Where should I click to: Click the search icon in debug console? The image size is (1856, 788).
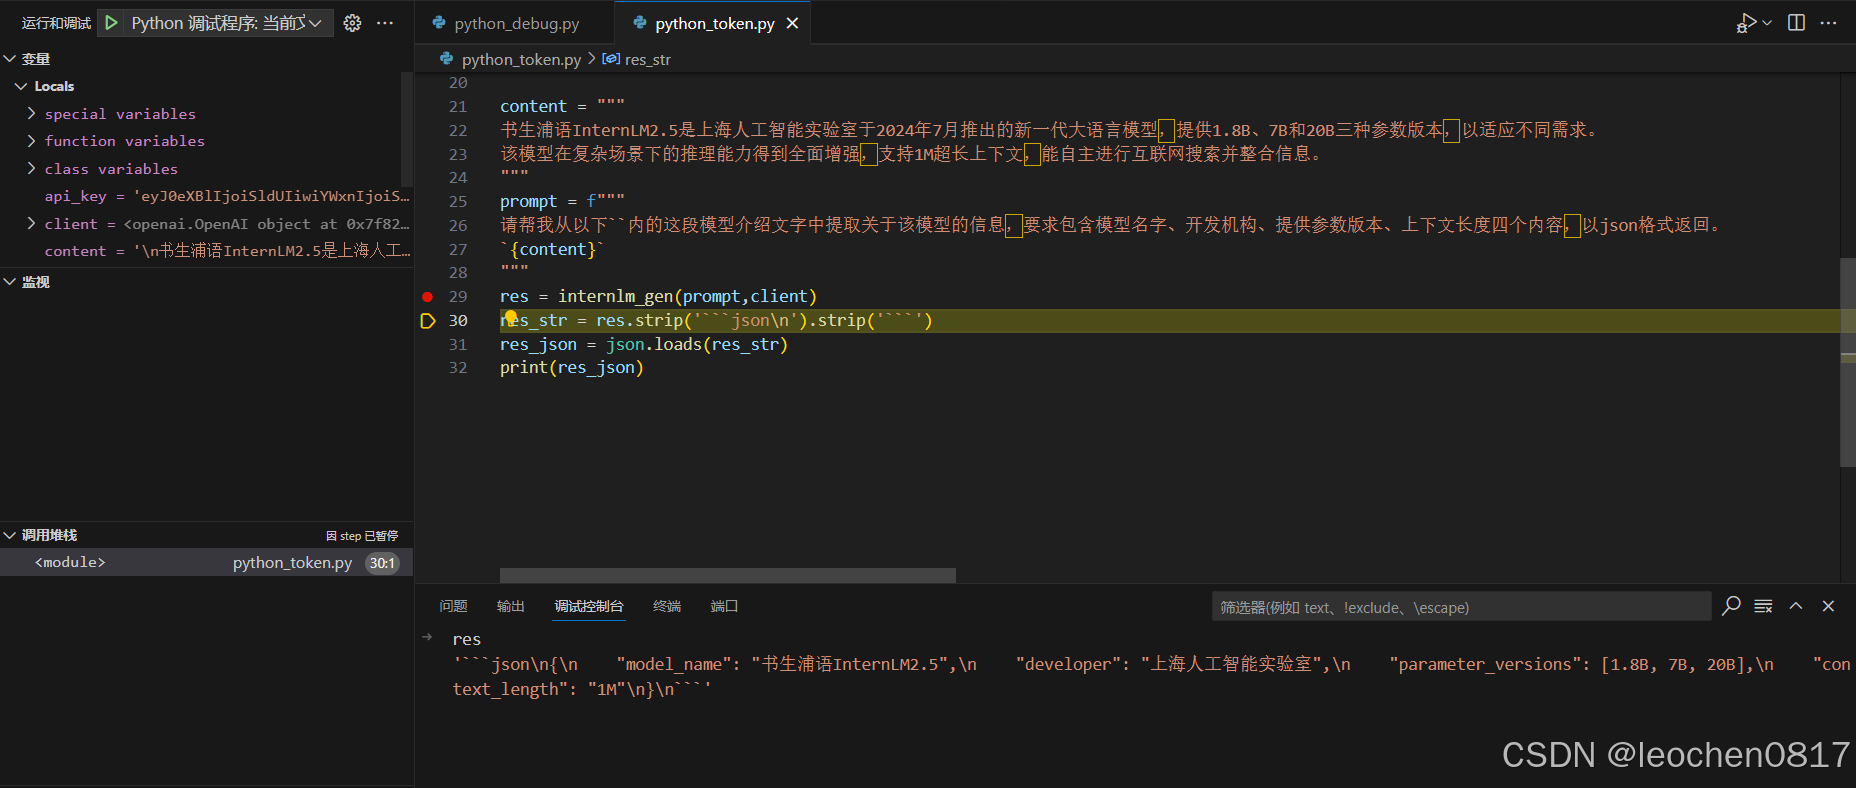click(1731, 606)
